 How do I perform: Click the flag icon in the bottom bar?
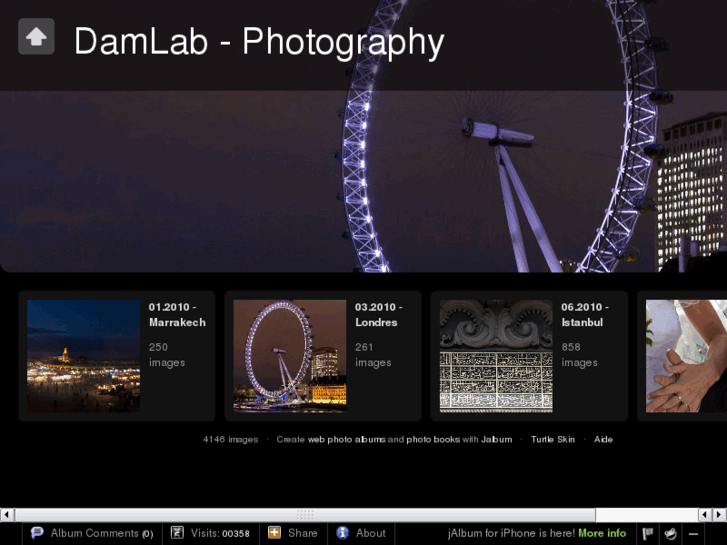point(648,534)
